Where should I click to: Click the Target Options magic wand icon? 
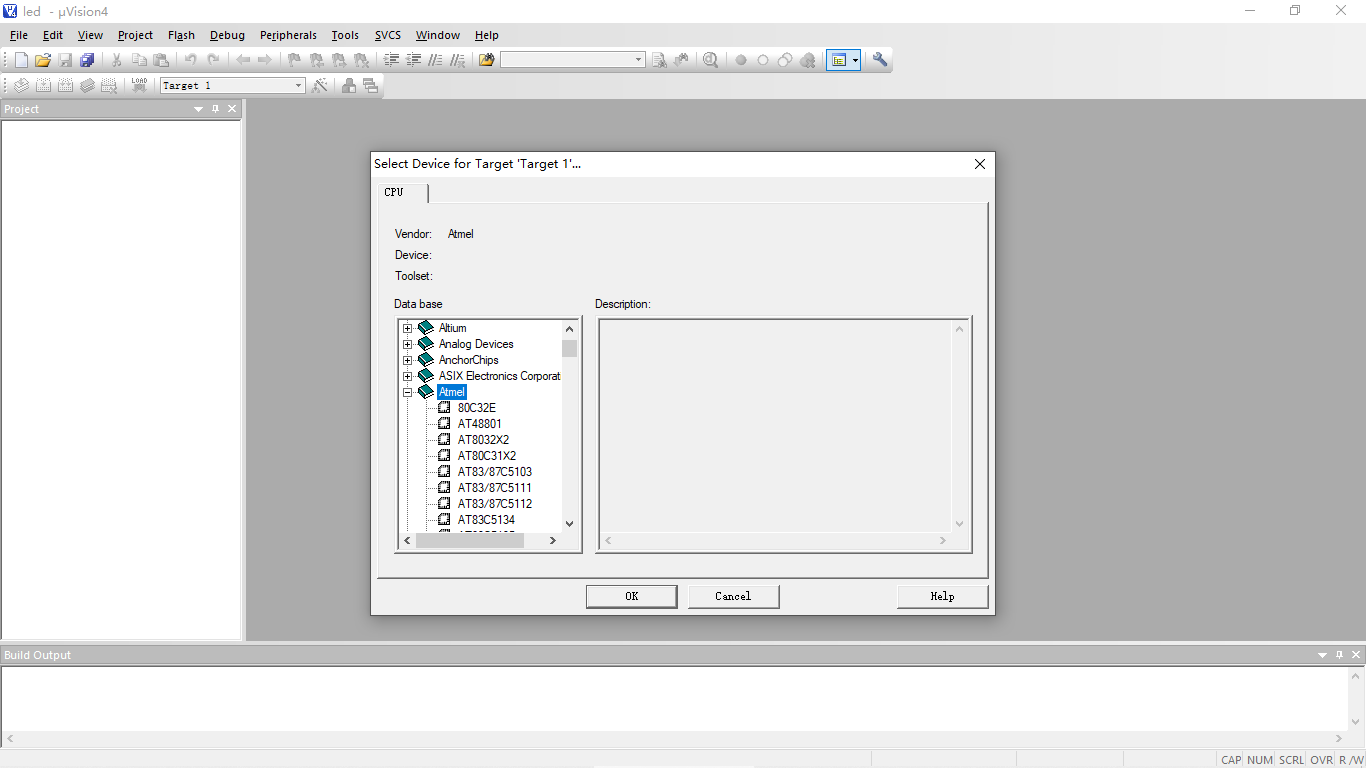click(320, 86)
